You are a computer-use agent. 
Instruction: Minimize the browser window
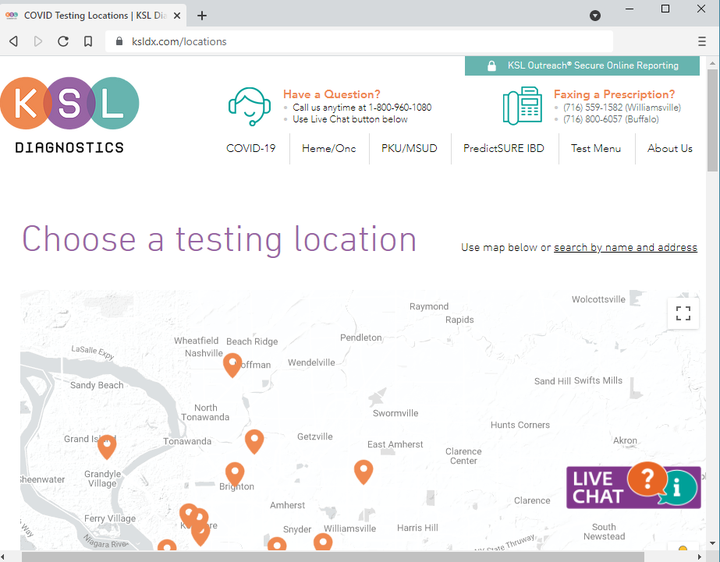click(x=630, y=9)
